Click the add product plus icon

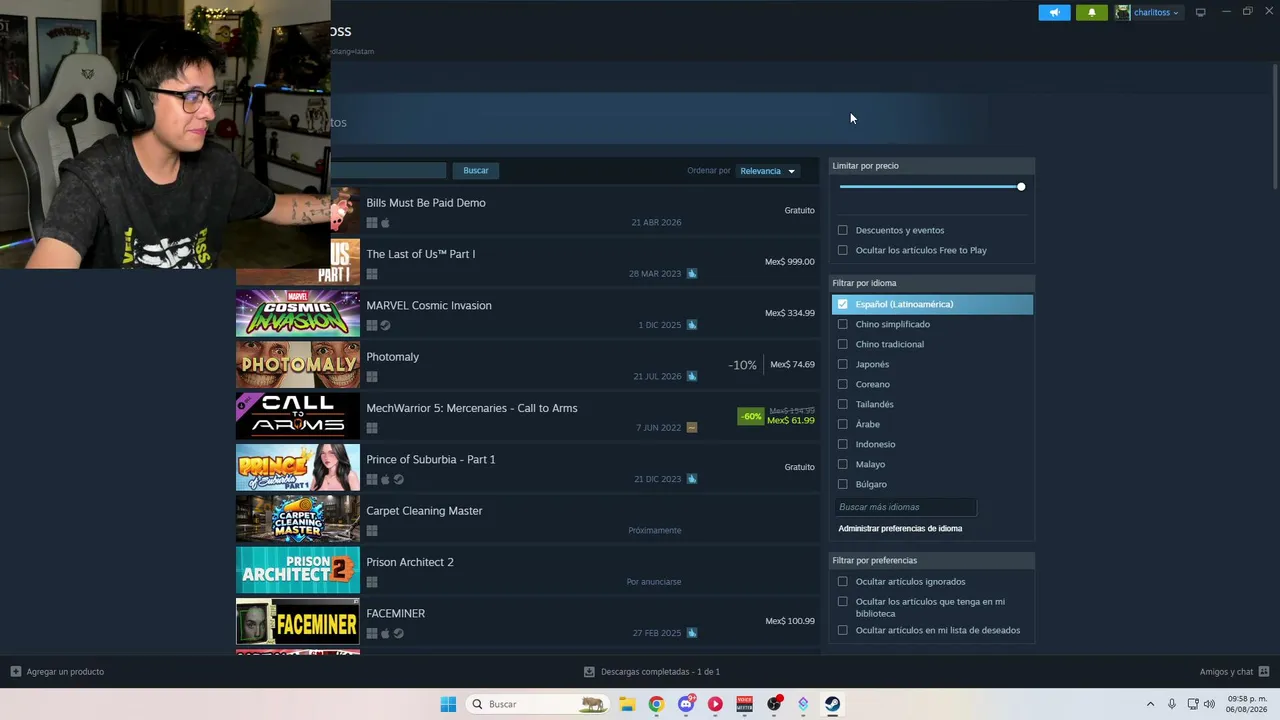(x=15, y=672)
